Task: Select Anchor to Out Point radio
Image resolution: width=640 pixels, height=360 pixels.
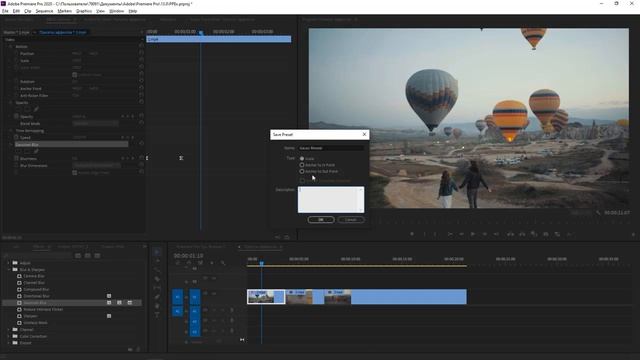Action: [302, 171]
